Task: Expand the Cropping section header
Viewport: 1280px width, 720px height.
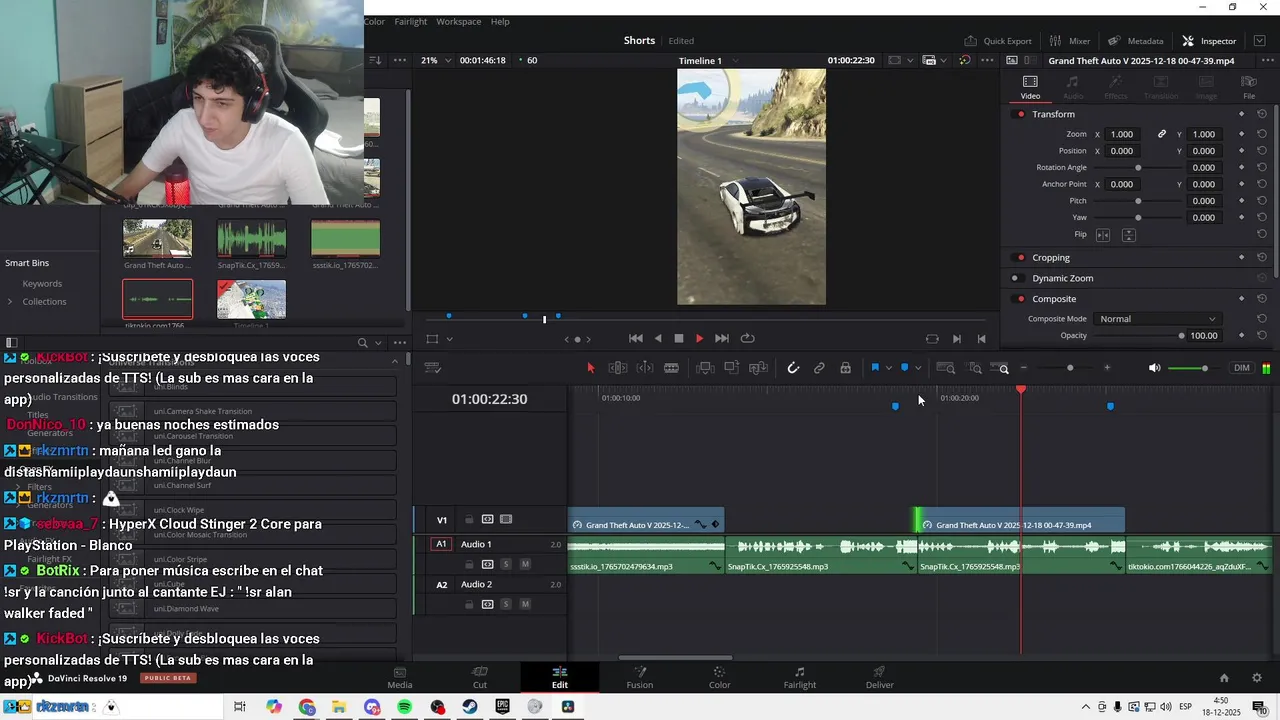Action: pos(1051,258)
